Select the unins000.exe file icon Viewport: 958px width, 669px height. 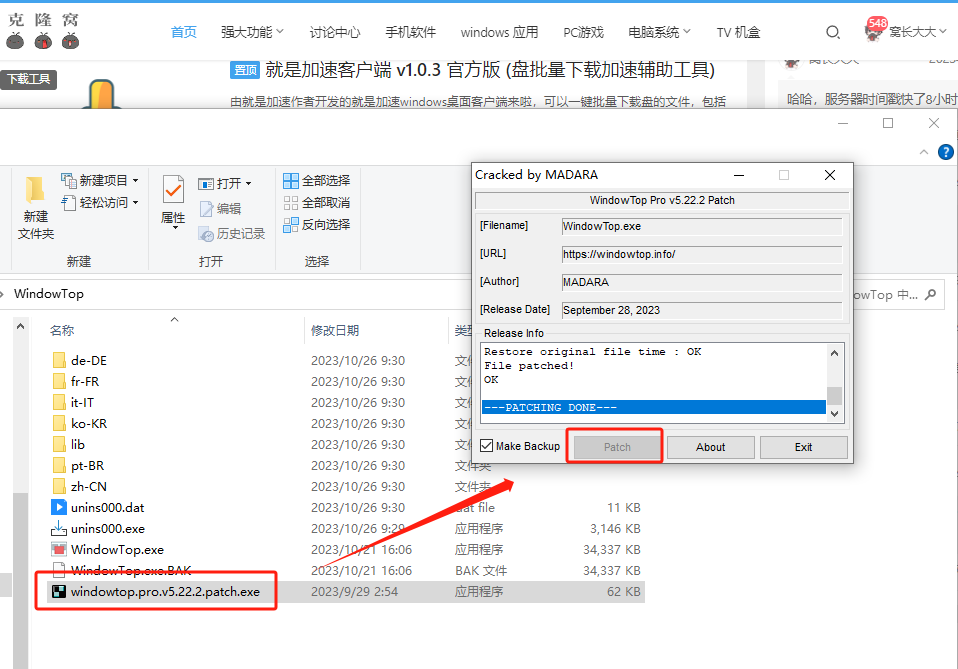(59, 528)
